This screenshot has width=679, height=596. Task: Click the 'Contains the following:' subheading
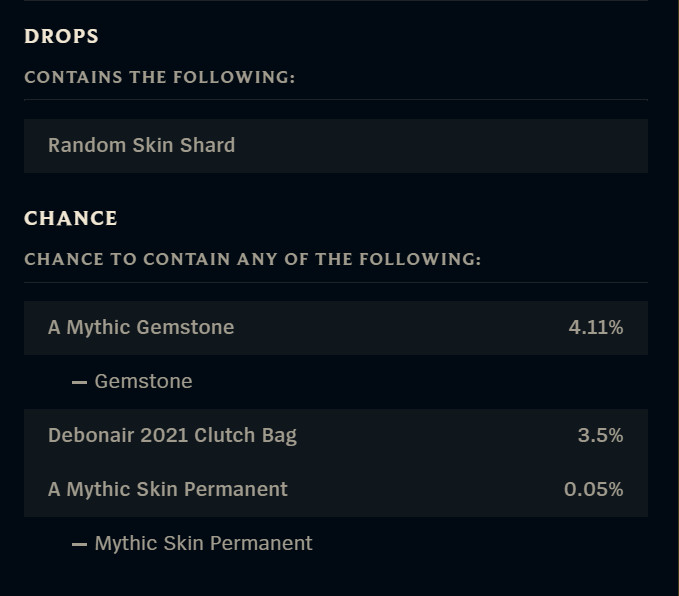coord(159,78)
